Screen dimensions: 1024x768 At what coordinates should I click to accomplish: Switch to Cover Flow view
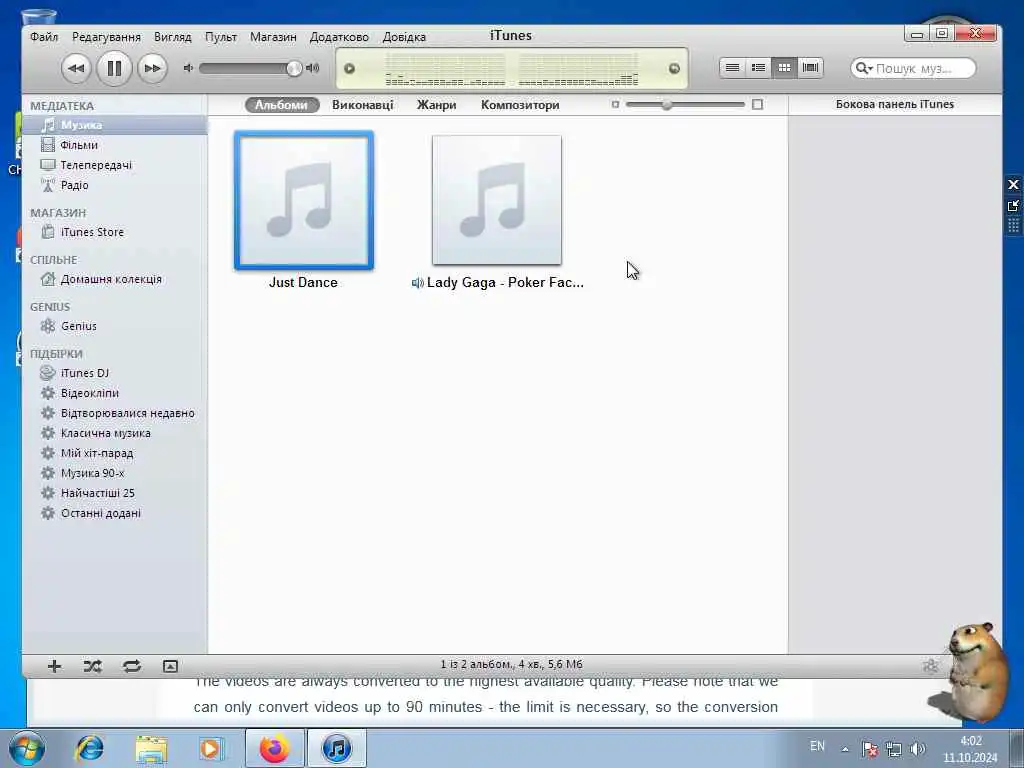coord(810,68)
